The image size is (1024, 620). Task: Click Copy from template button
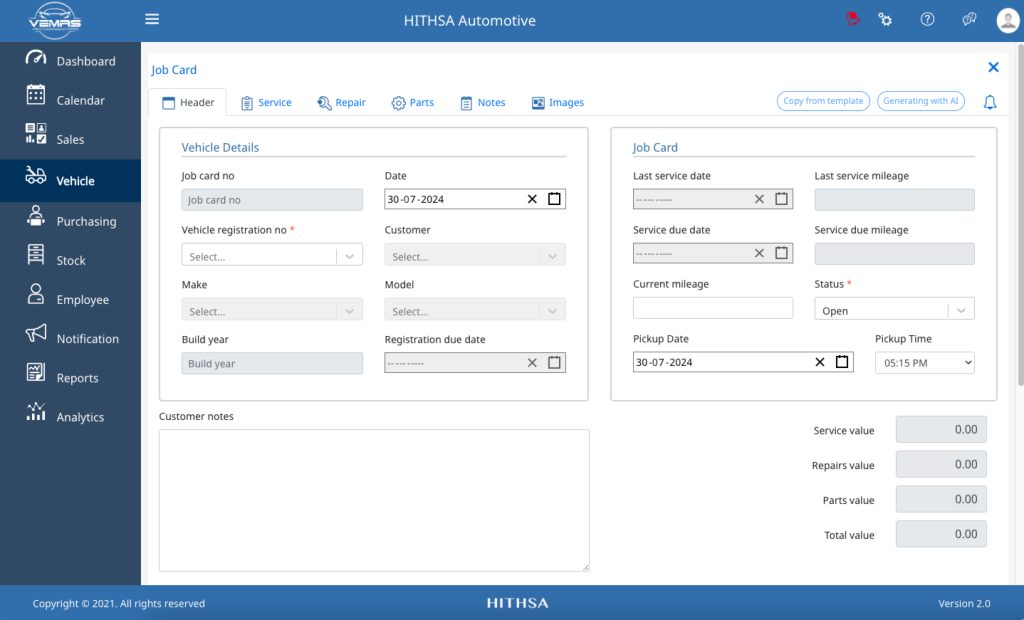(823, 101)
